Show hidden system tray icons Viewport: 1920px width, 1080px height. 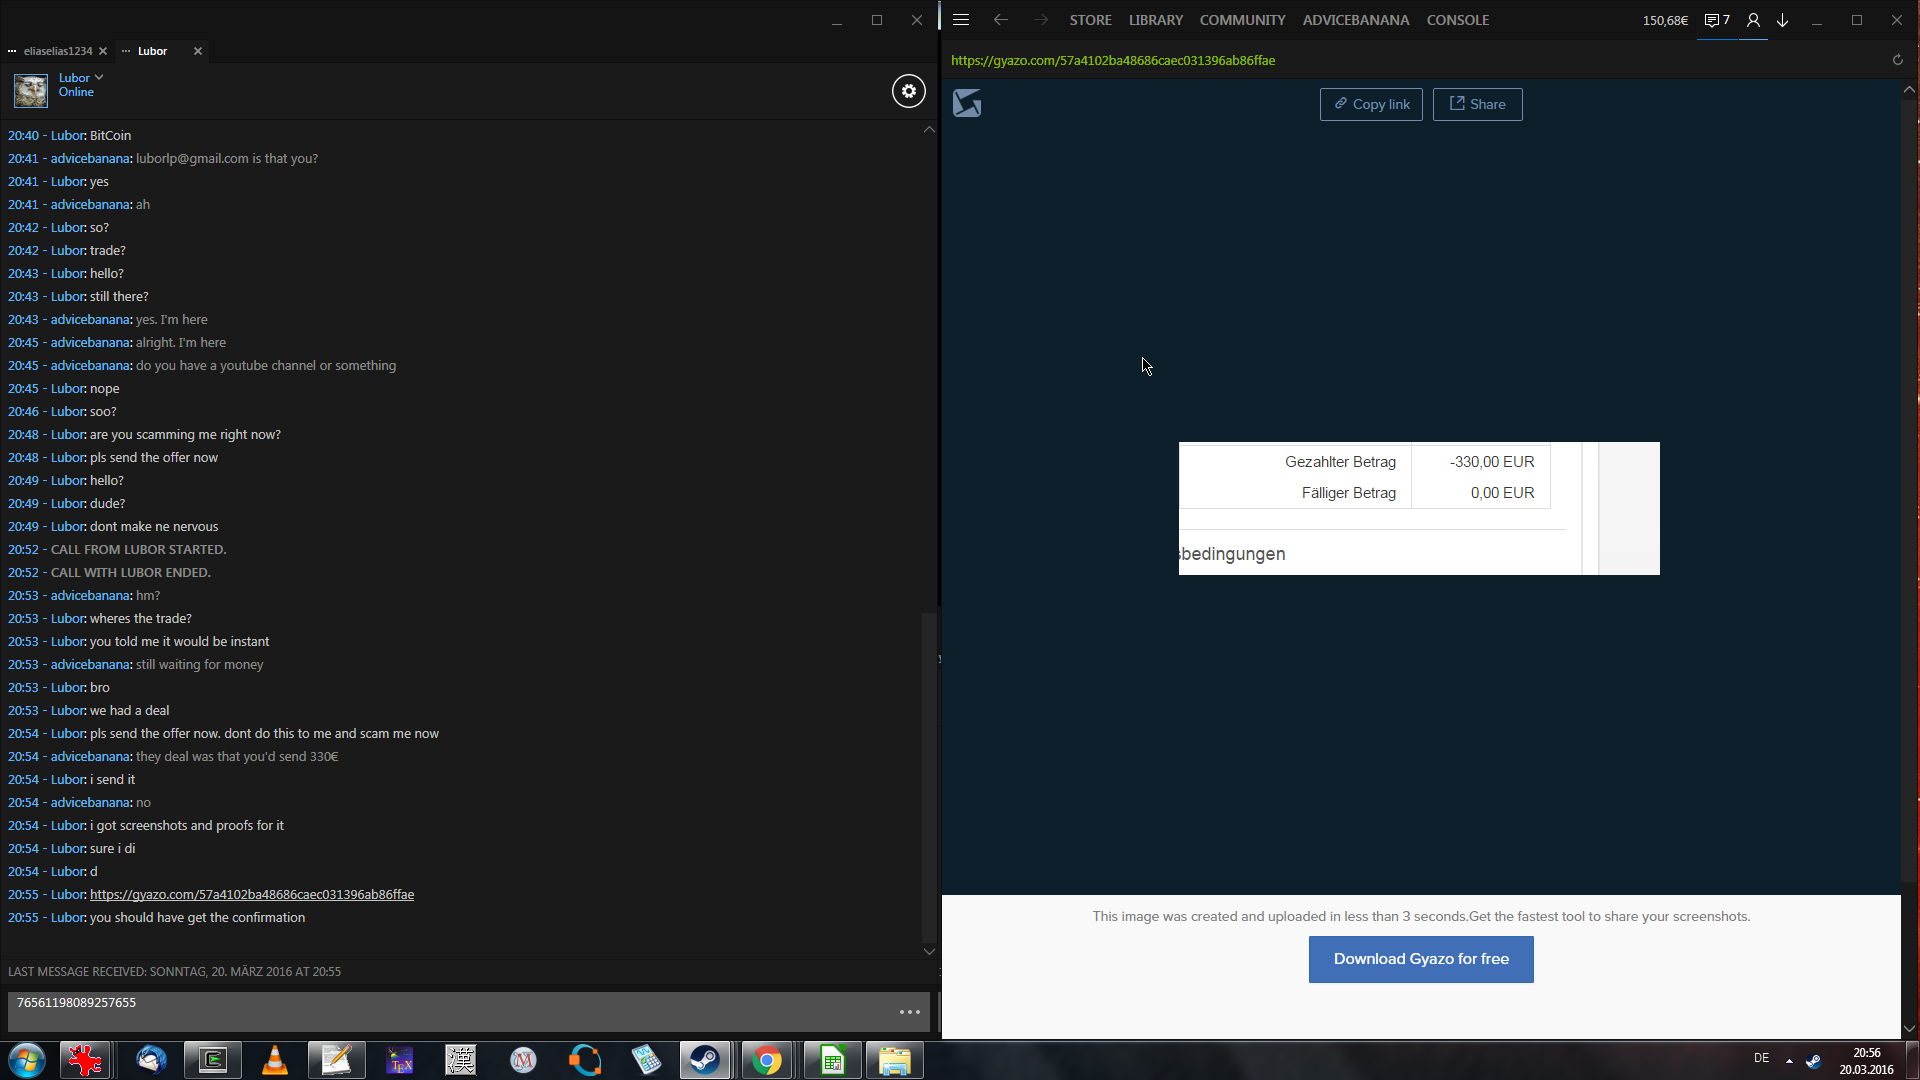point(1789,1060)
